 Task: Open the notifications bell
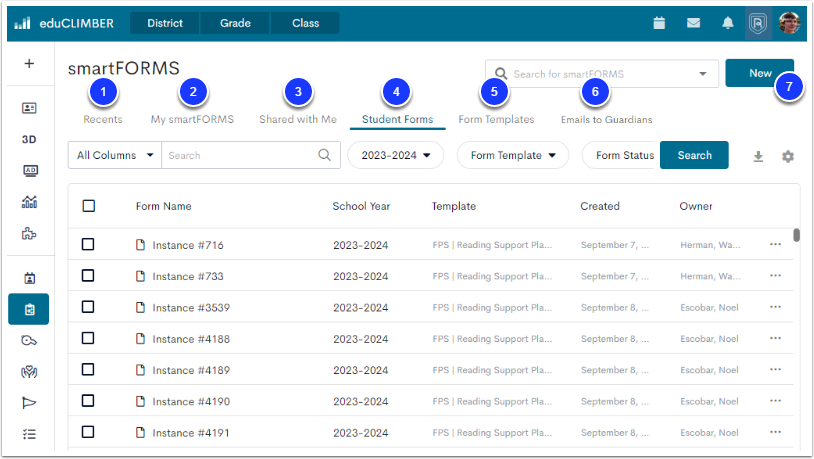(727, 23)
